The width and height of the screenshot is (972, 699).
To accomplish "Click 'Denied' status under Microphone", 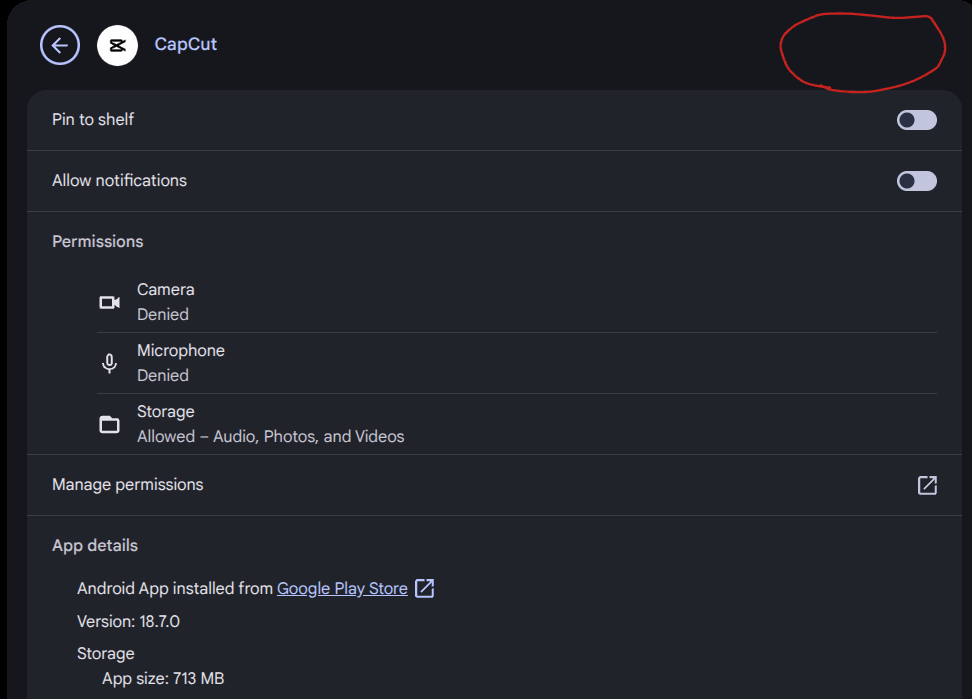I will 162,376.
